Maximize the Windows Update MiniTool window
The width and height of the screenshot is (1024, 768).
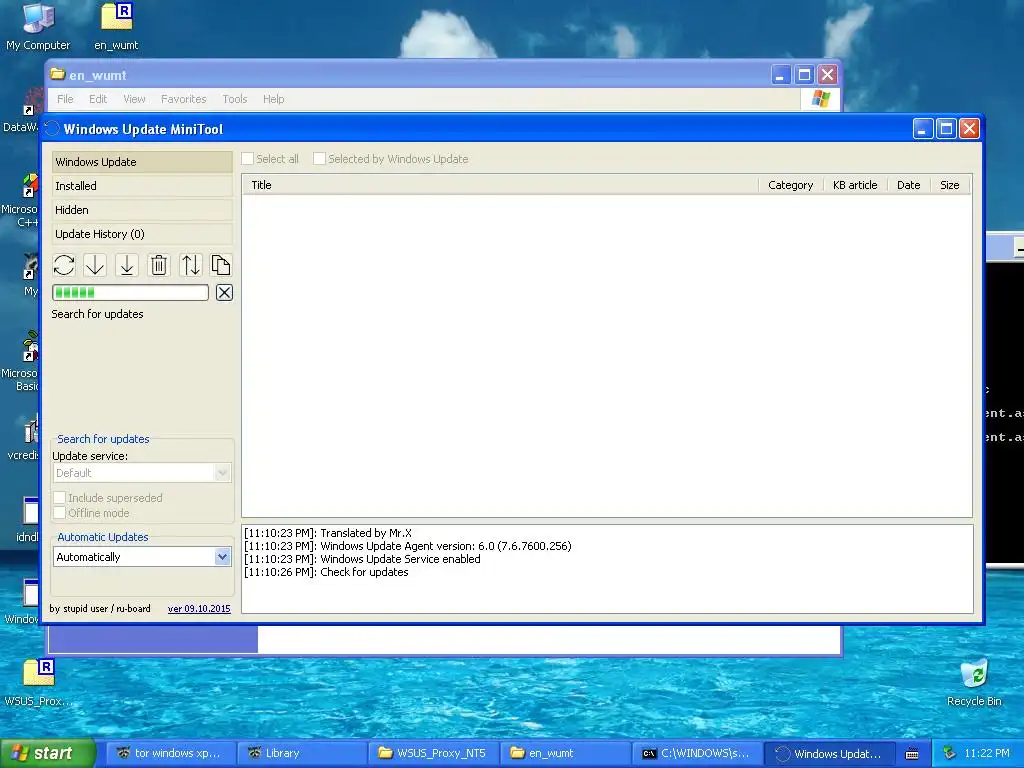tap(946, 129)
